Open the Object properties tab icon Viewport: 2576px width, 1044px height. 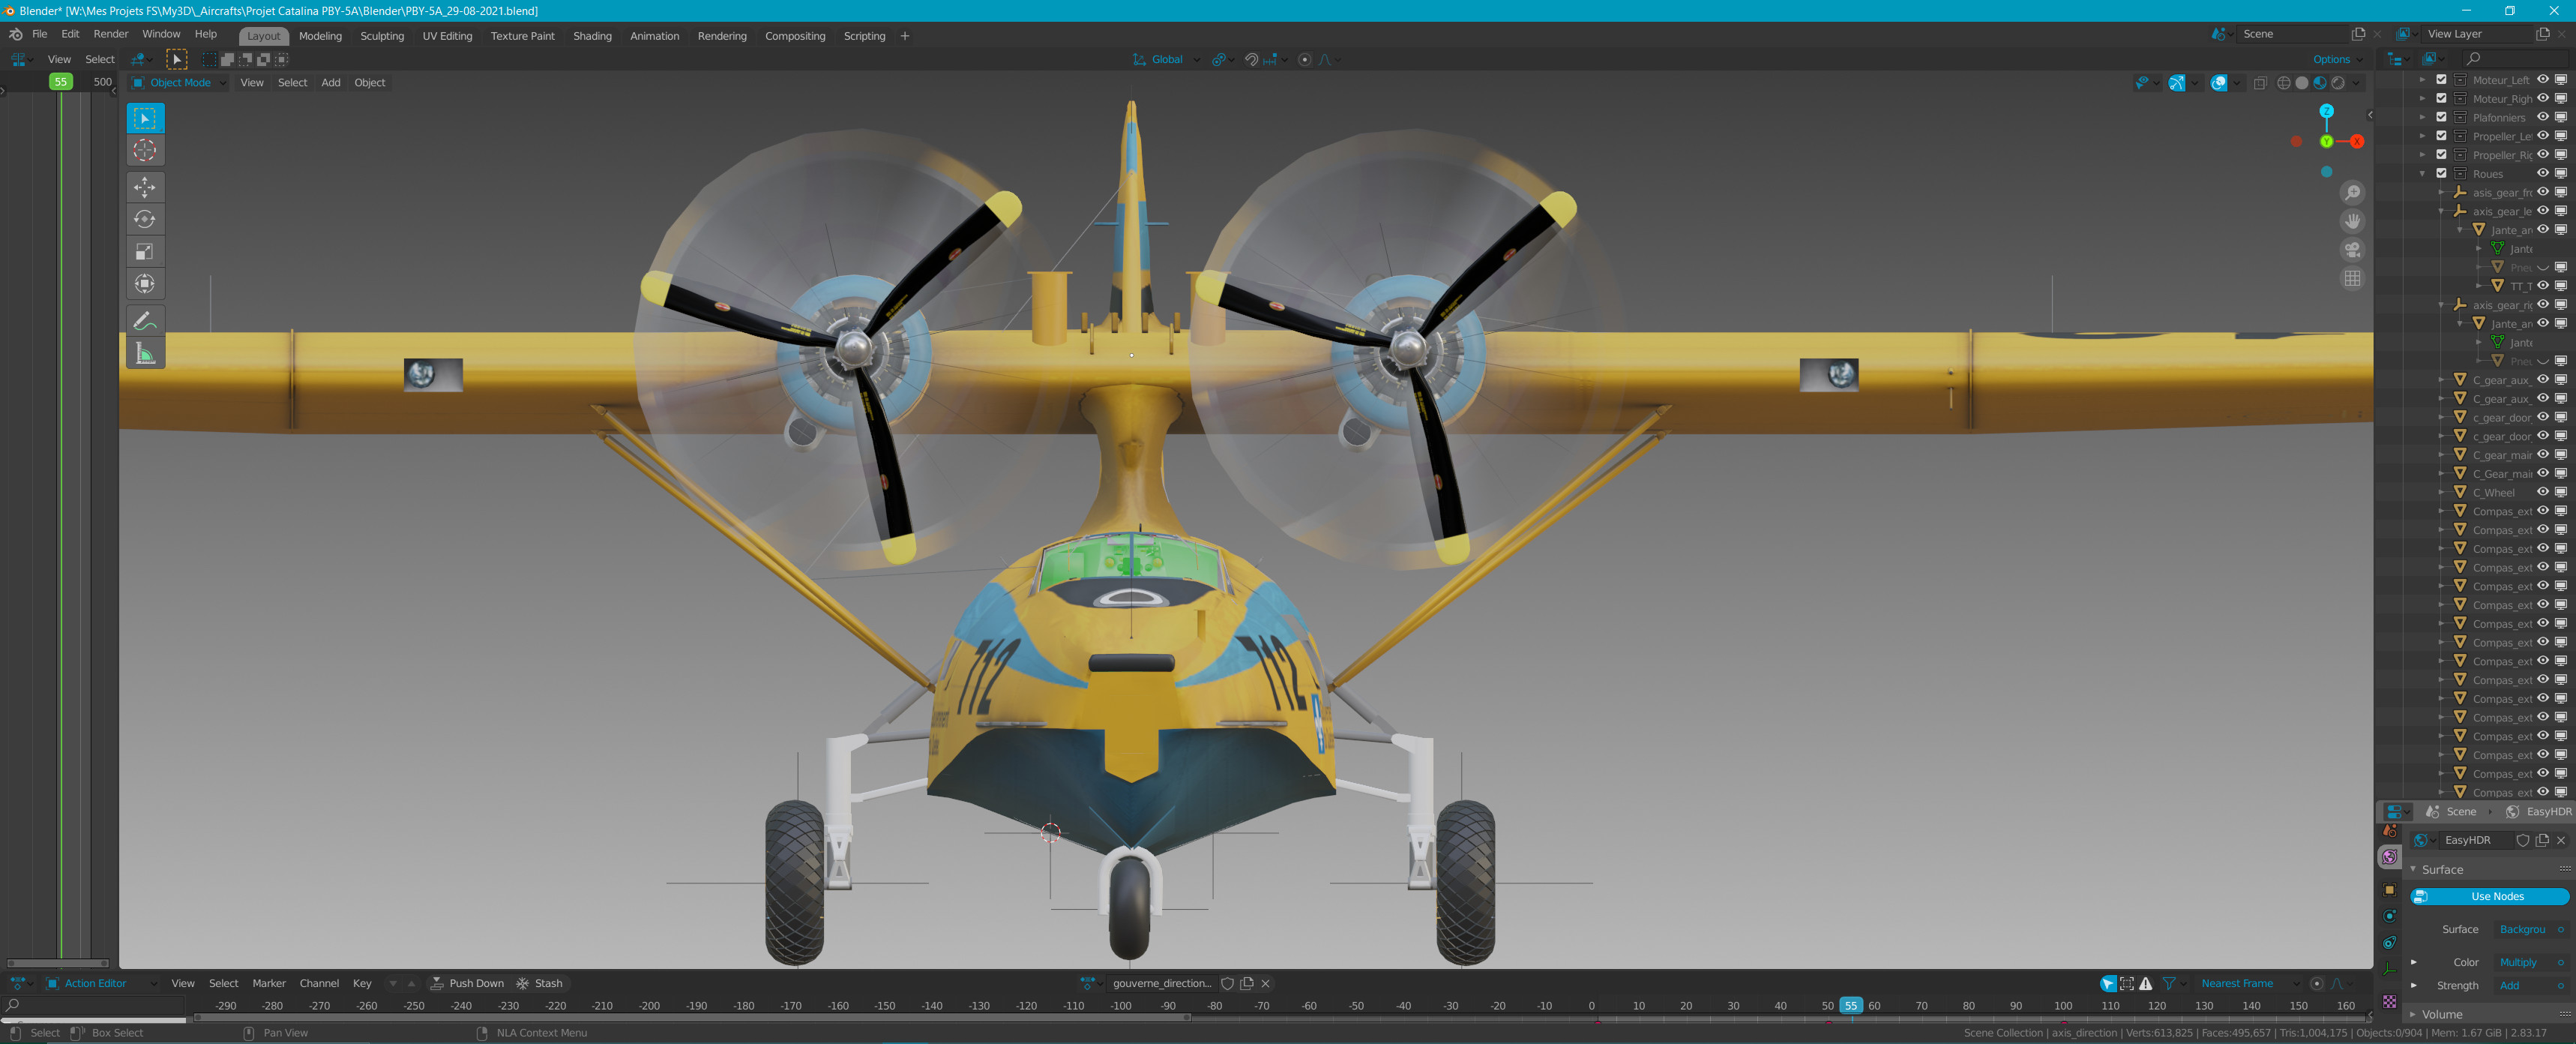coord(2389,889)
